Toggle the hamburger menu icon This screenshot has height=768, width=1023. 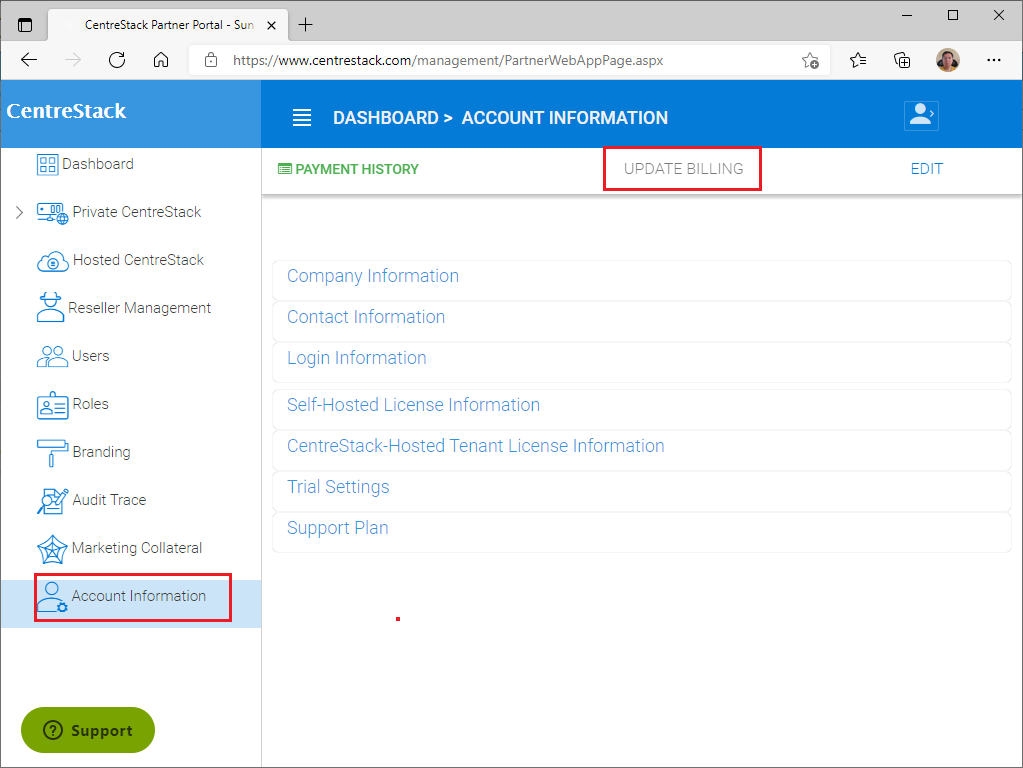click(301, 117)
